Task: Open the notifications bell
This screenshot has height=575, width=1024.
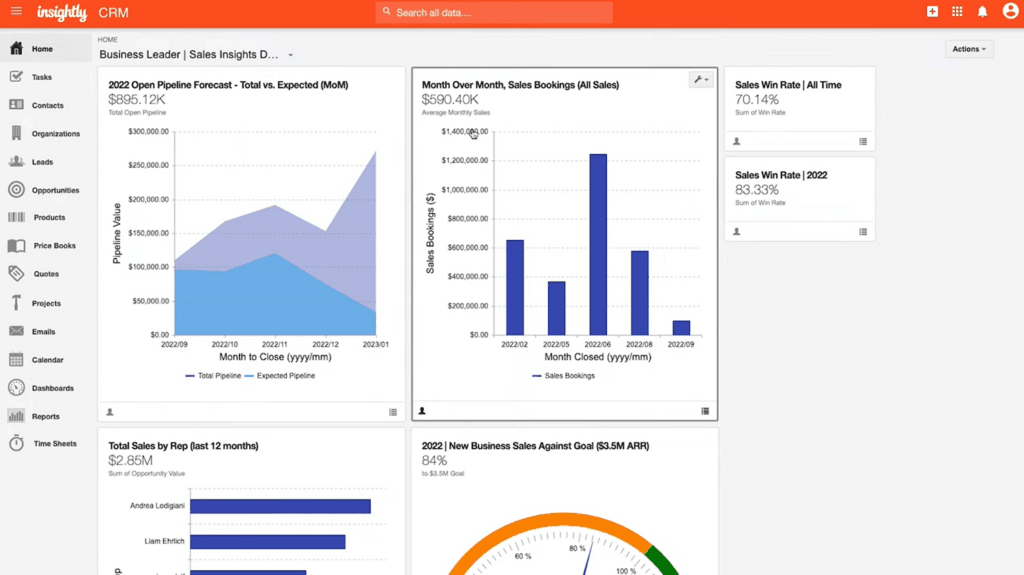Action: [982, 12]
